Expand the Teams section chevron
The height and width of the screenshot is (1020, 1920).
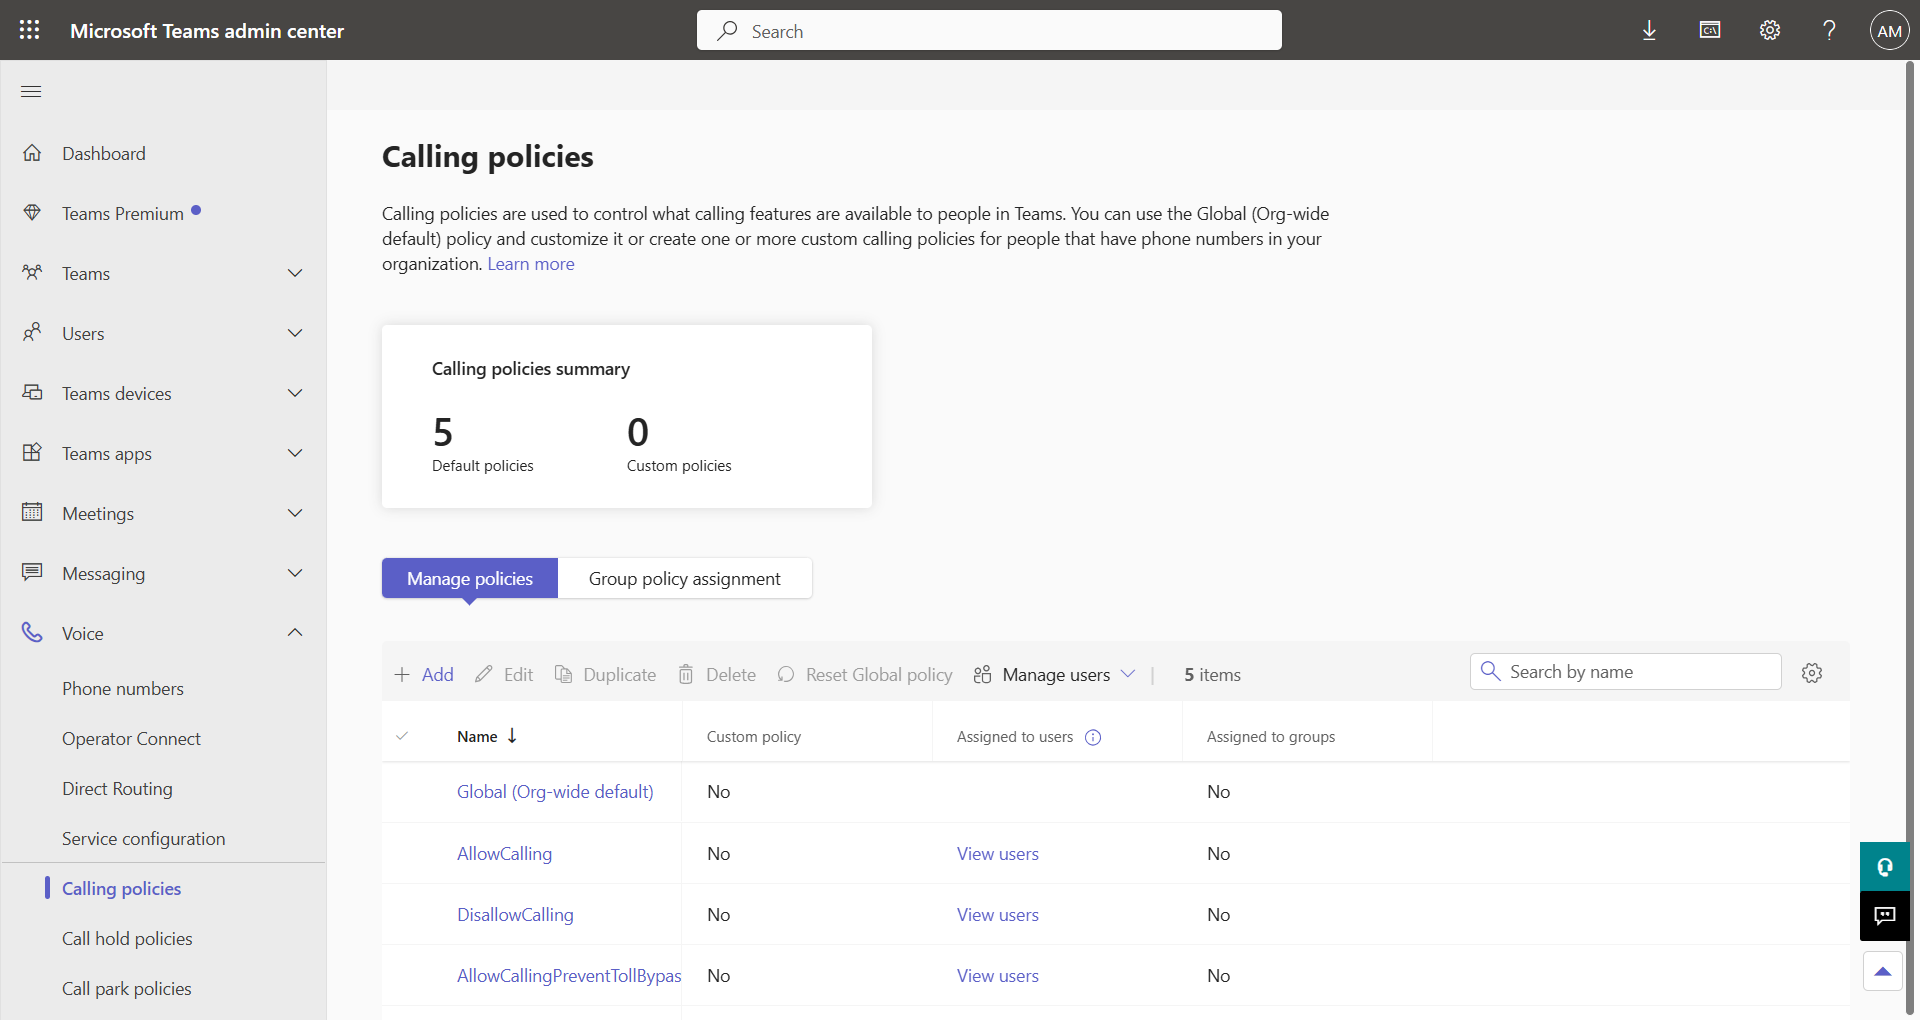coord(295,273)
